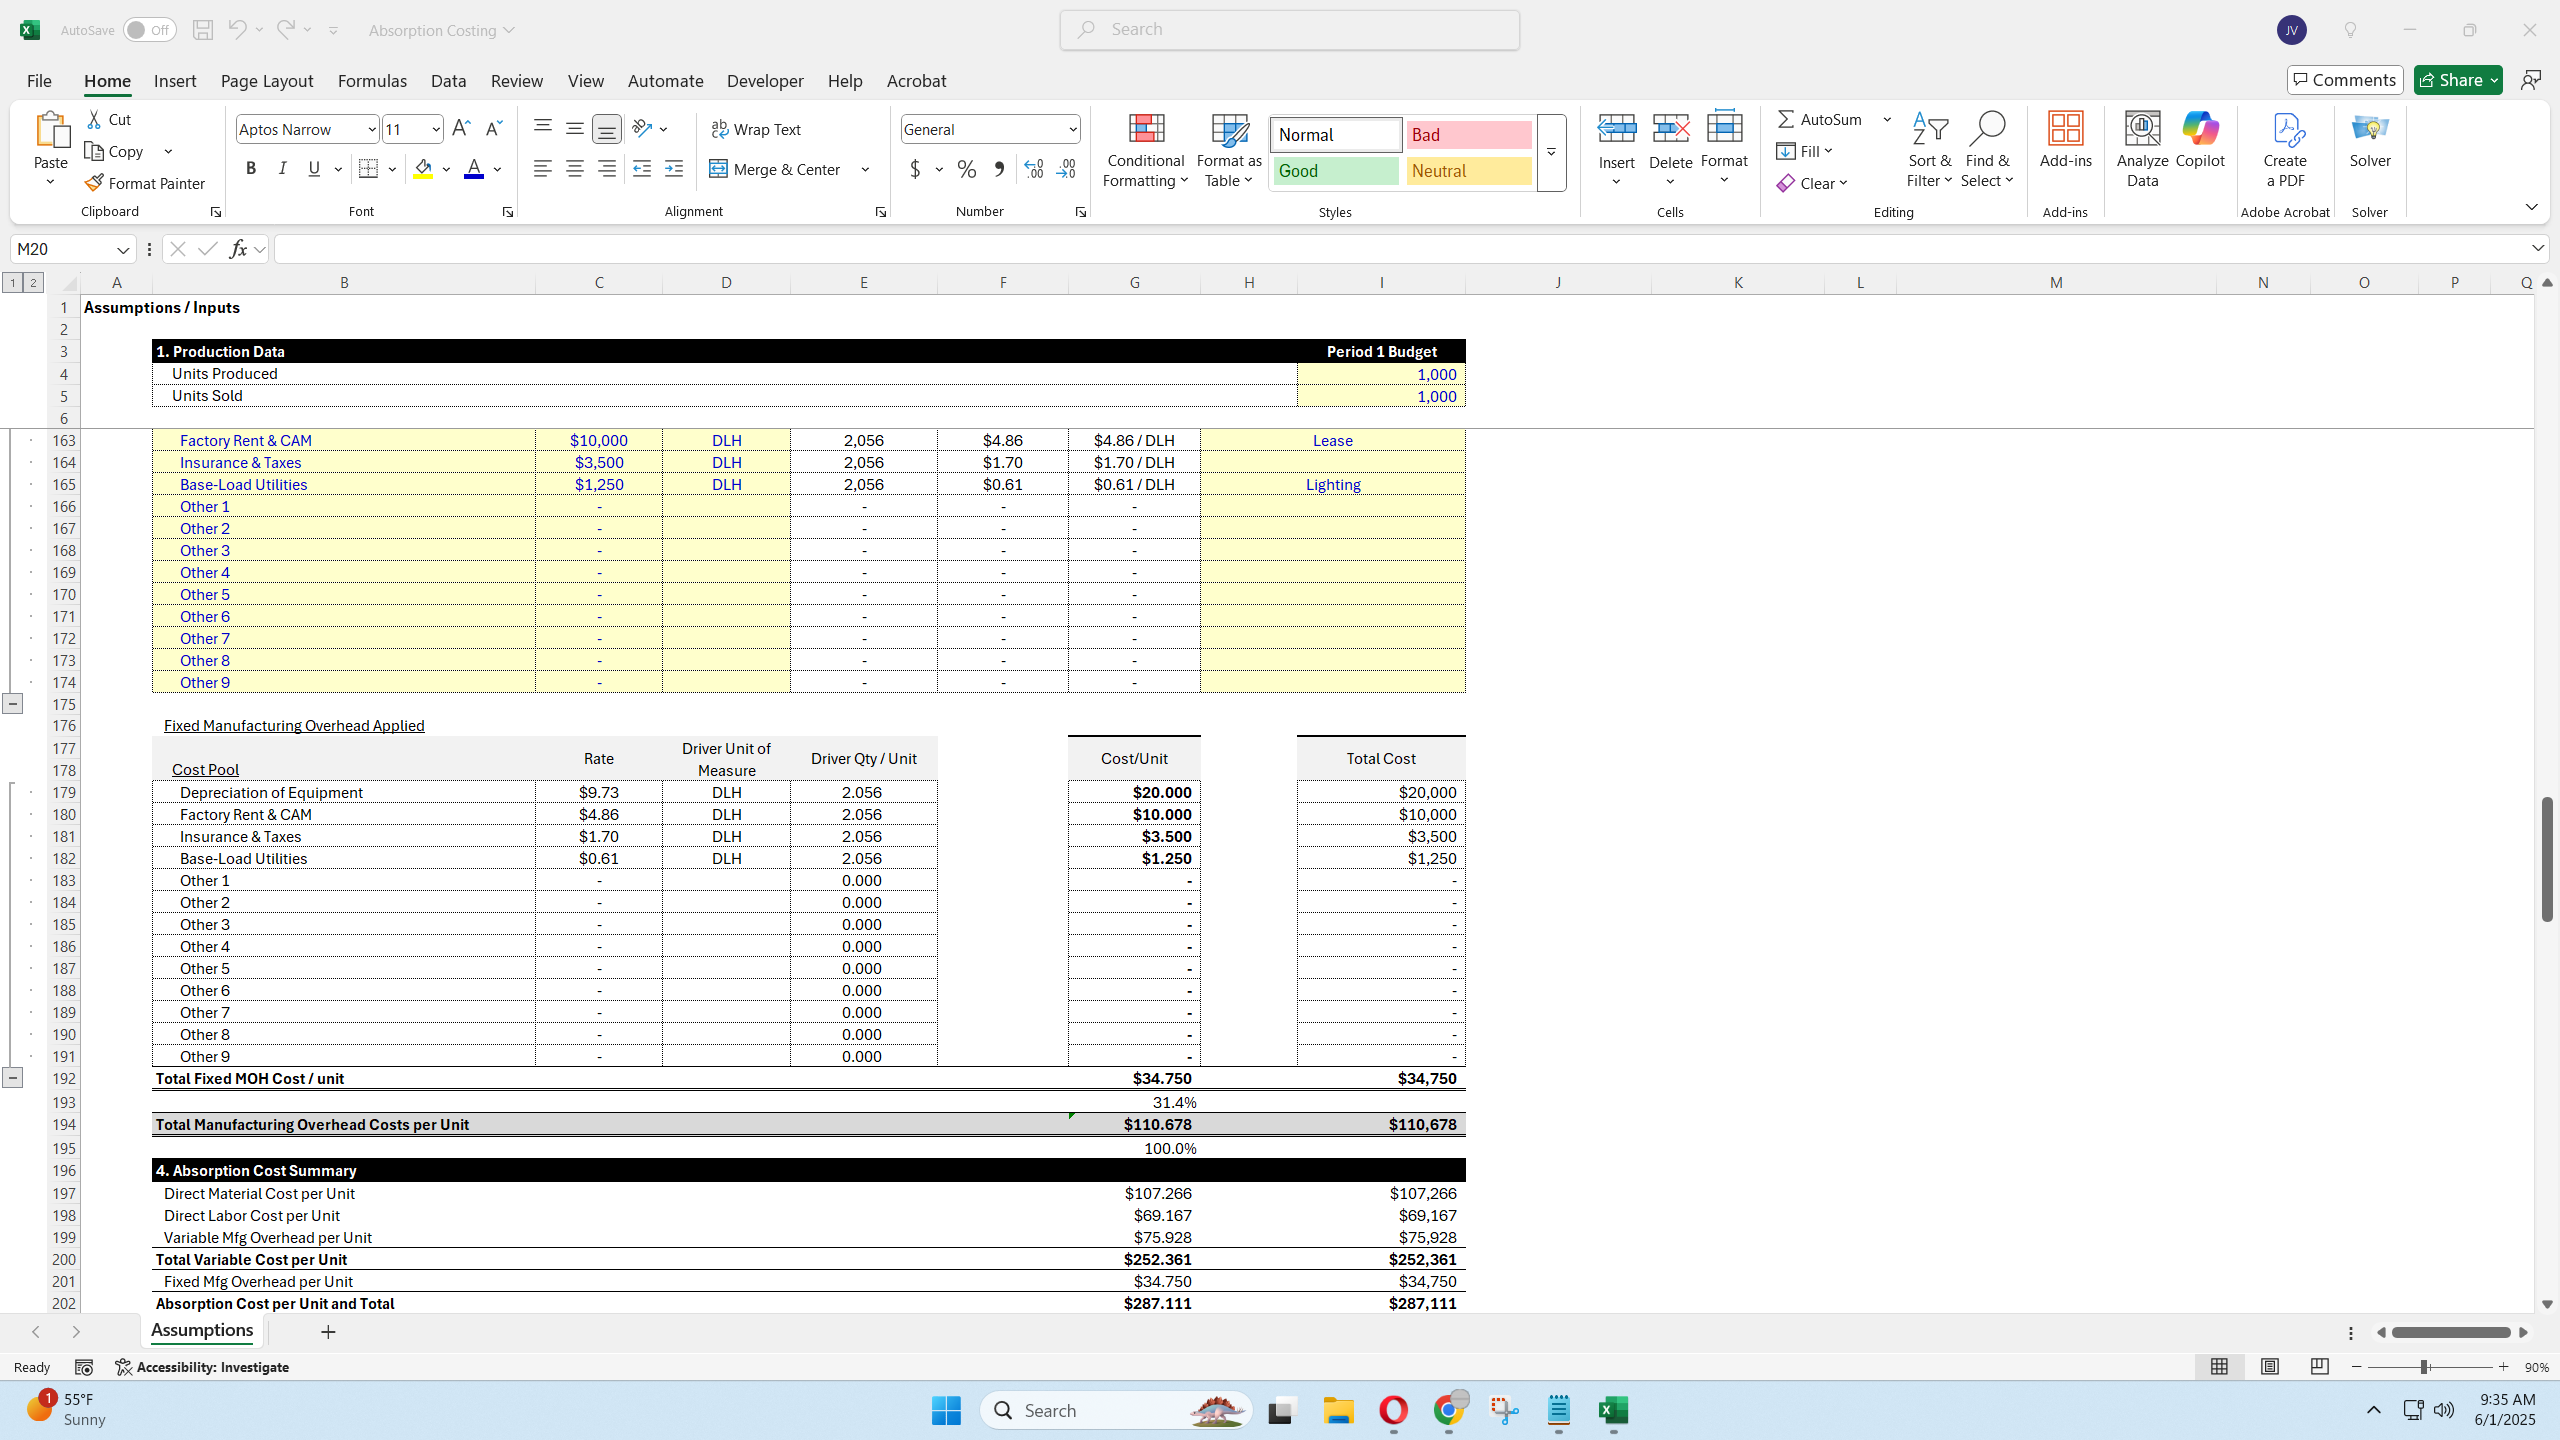Collapse row group at row 175
Screen dimensions: 2560x1440
pyautogui.click(x=13, y=703)
